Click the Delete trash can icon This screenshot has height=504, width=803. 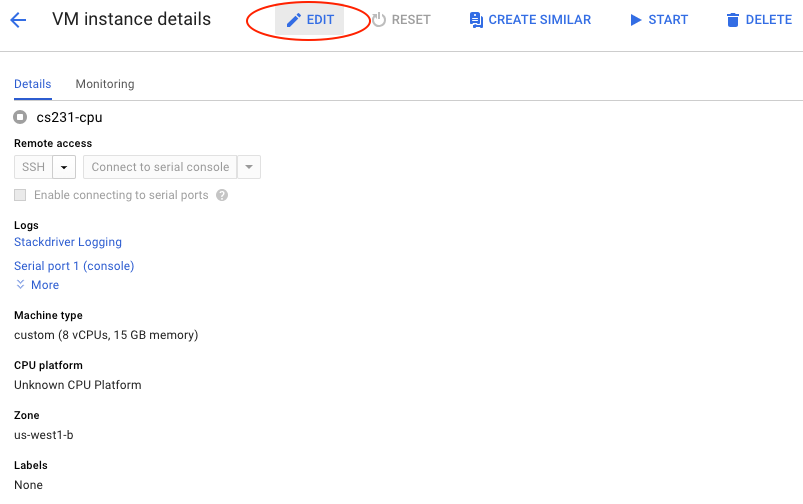coord(733,20)
